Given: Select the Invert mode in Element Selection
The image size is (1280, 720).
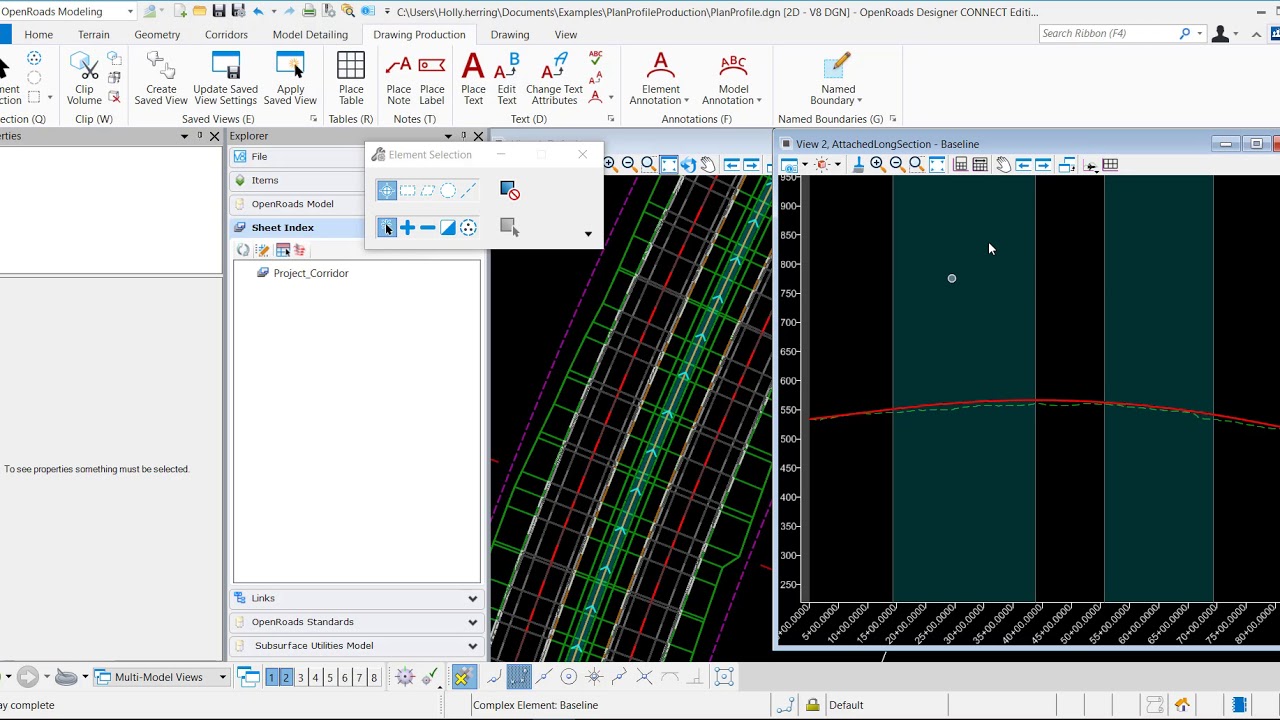Looking at the screenshot, I should (x=448, y=228).
